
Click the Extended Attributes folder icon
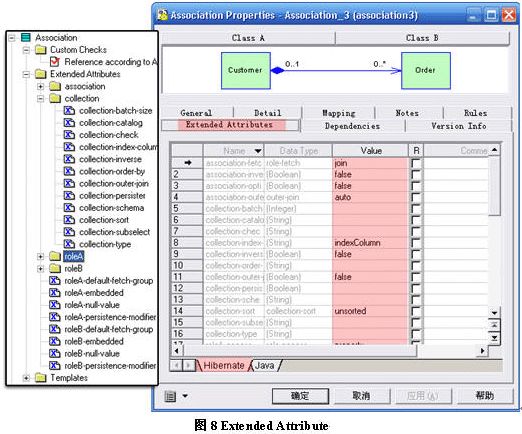click(x=40, y=74)
